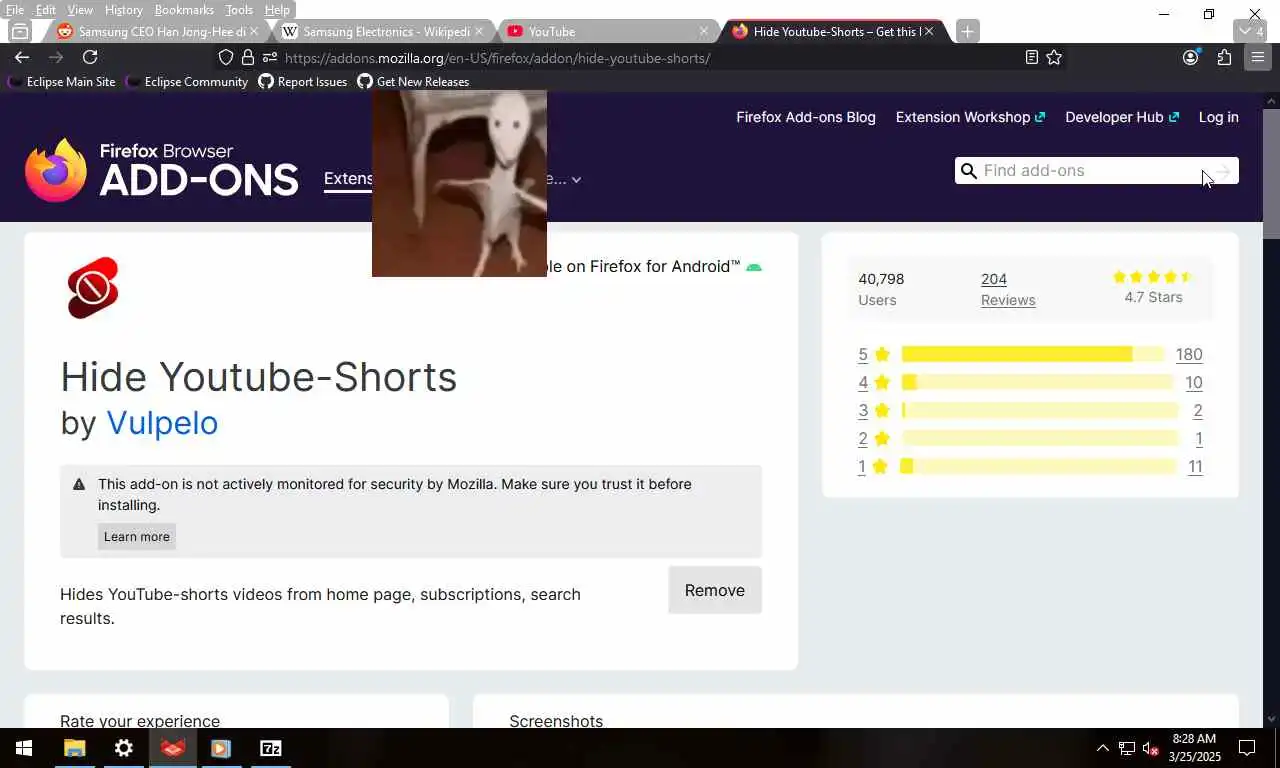This screenshot has height=768, width=1280.
Task: Open the 180 five-star reviews count
Action: point(1189,354)
